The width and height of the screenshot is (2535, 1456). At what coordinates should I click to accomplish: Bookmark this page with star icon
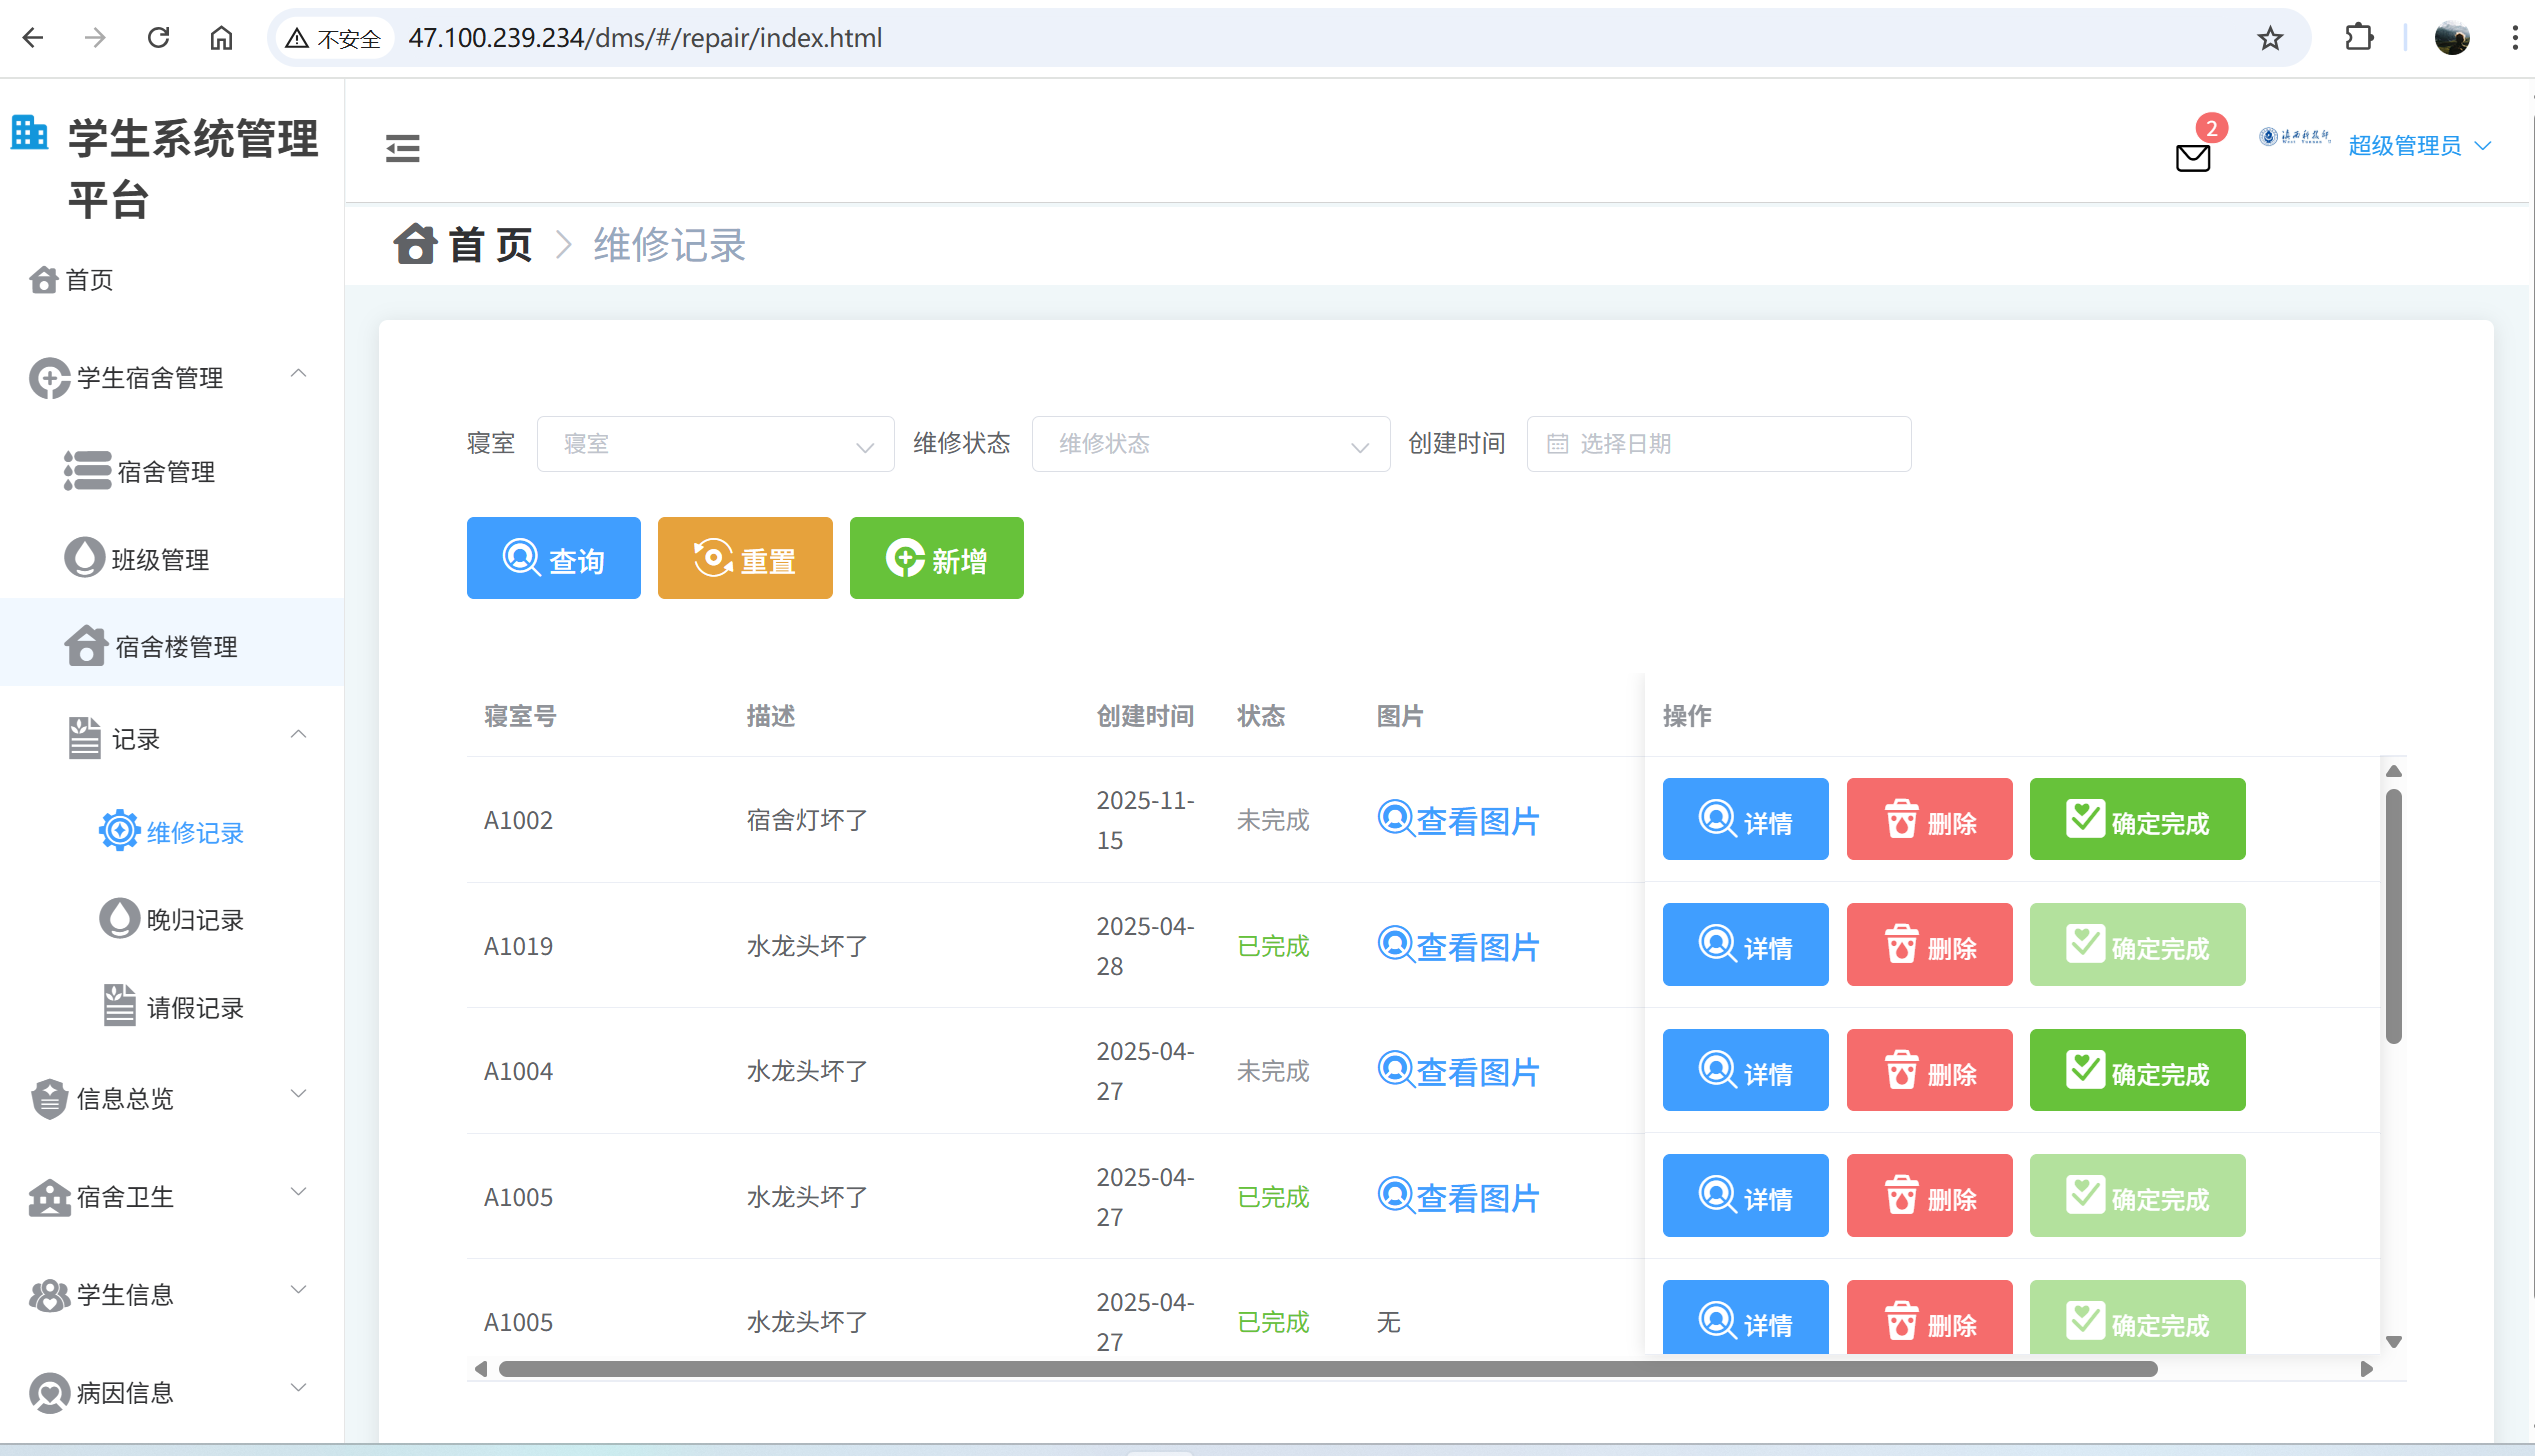pyautogui.click(x=2270, y=38)
